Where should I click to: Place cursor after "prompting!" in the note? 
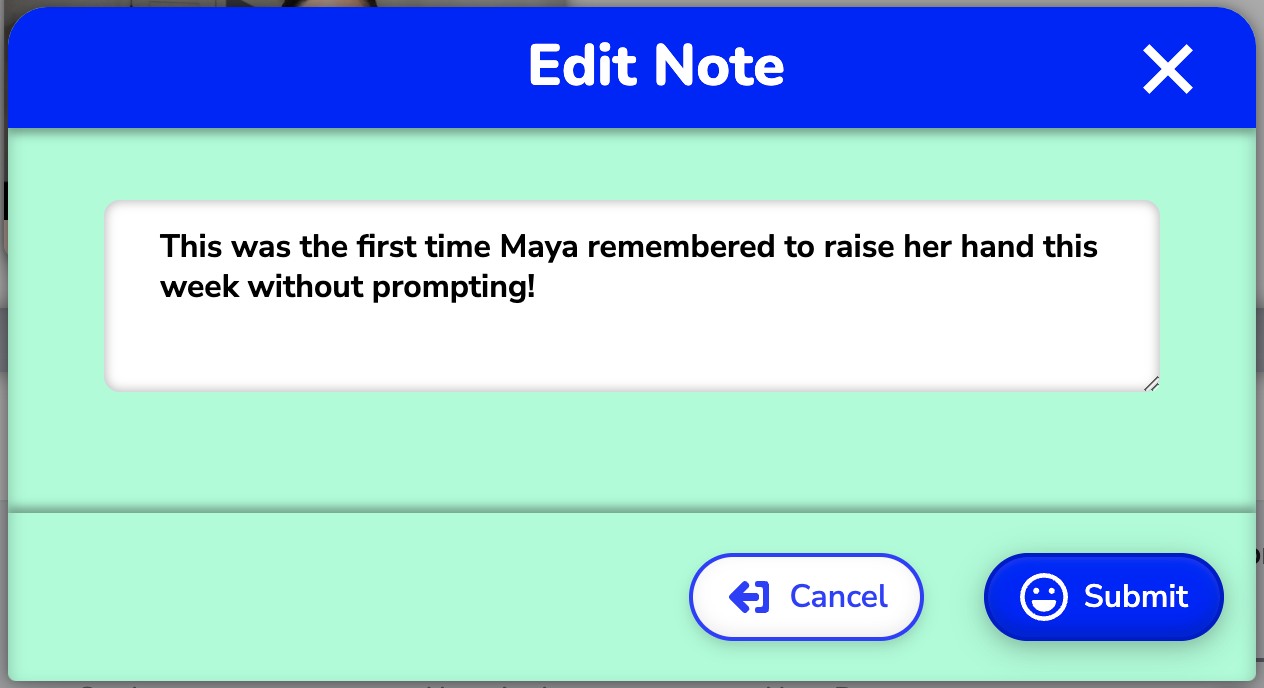click(537, 288)
